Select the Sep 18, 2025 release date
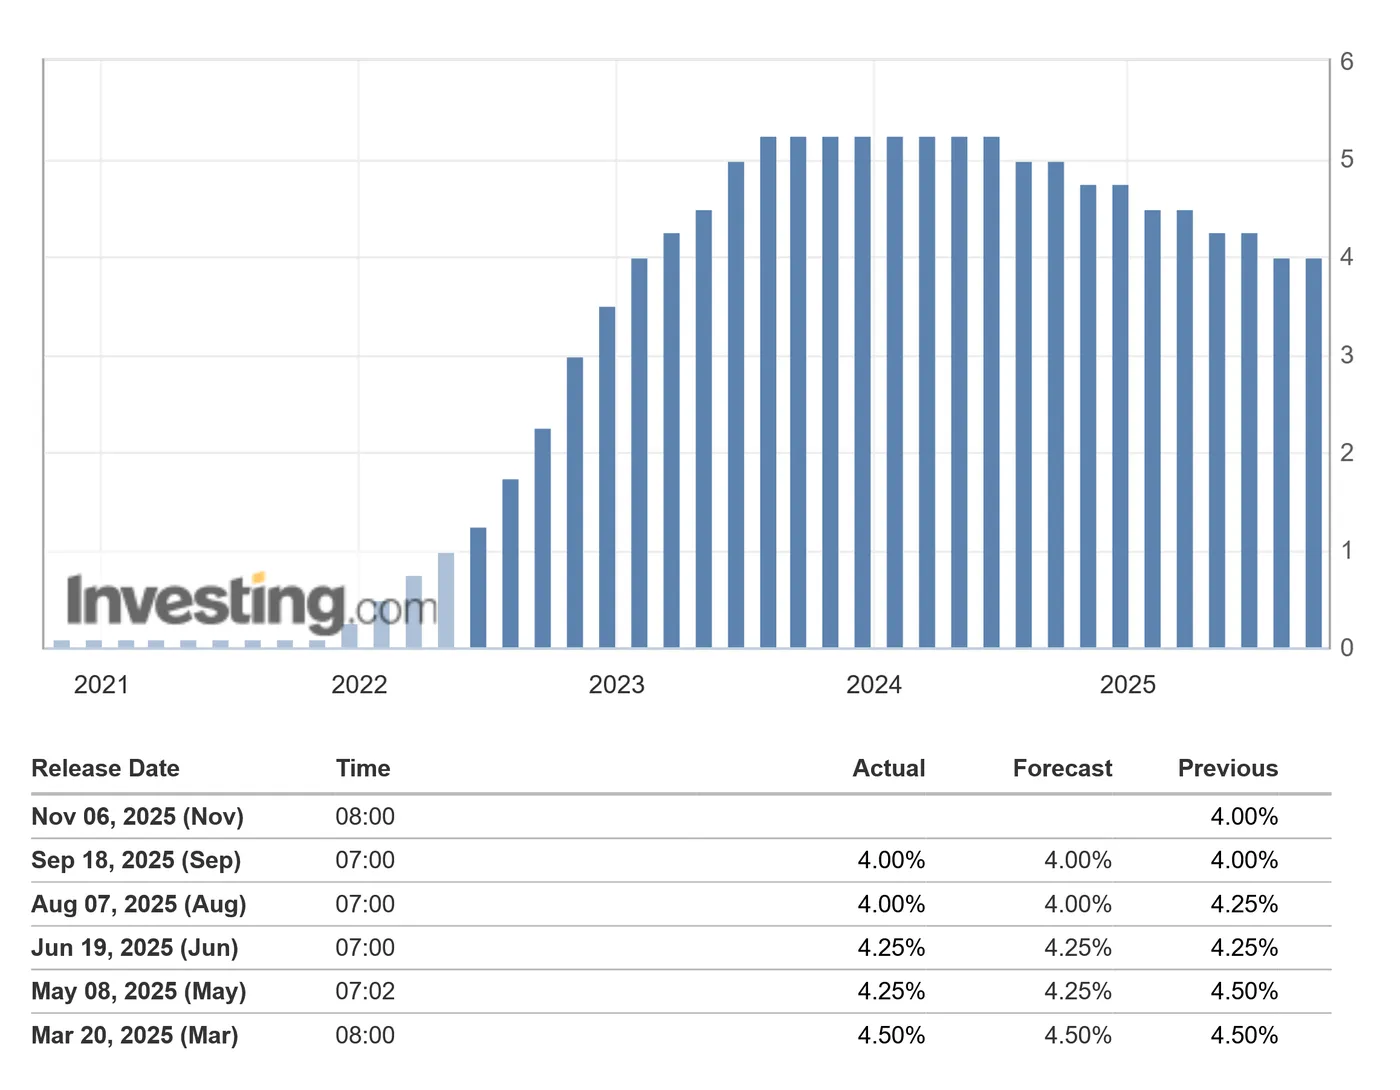Image resolution: width=1400 pixels, height=1090 pixels. (x=136, y=861)
